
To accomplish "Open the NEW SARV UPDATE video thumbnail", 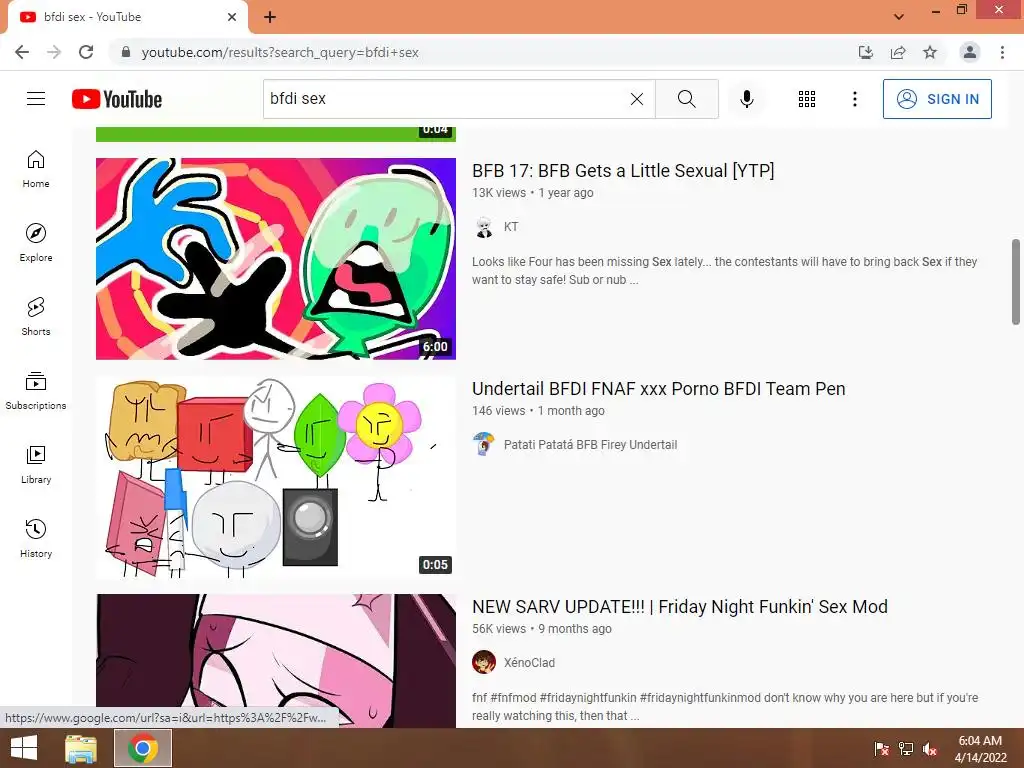I will click(x=276, y=660).
